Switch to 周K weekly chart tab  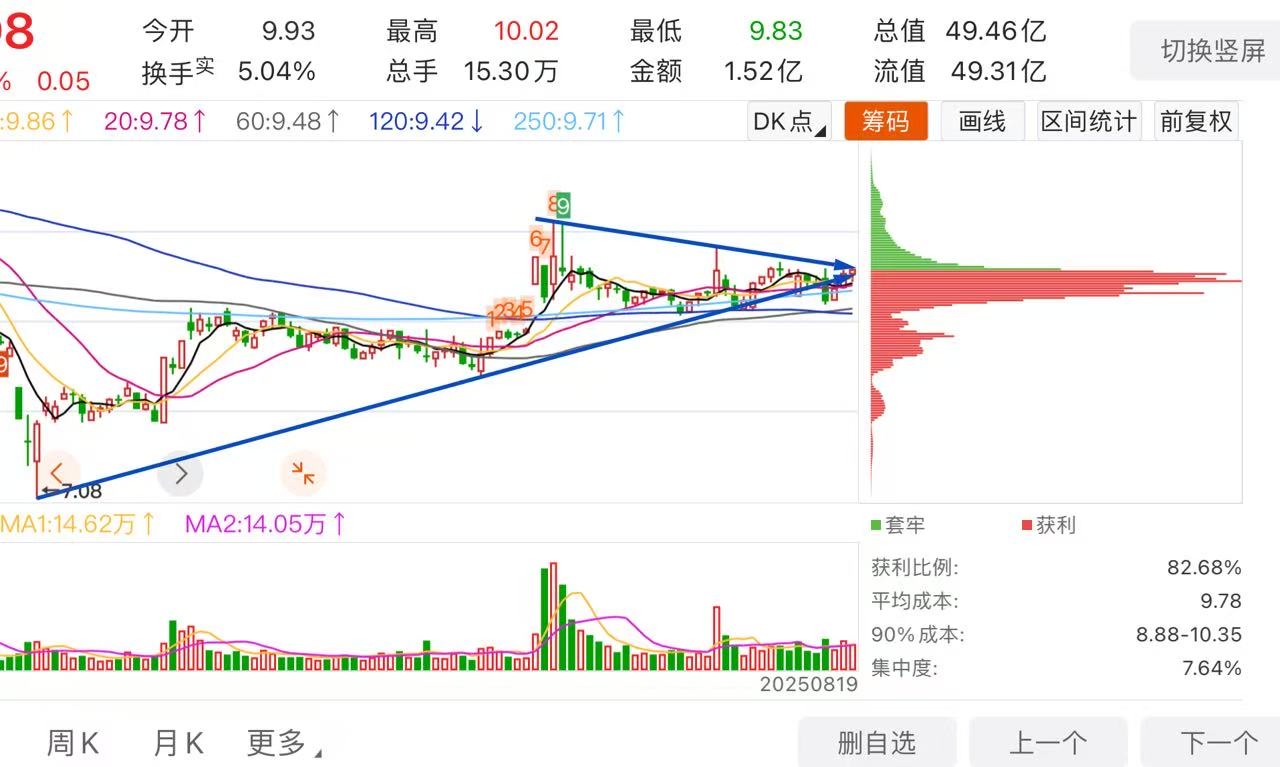pyautogui.click(x=73, y=743)
